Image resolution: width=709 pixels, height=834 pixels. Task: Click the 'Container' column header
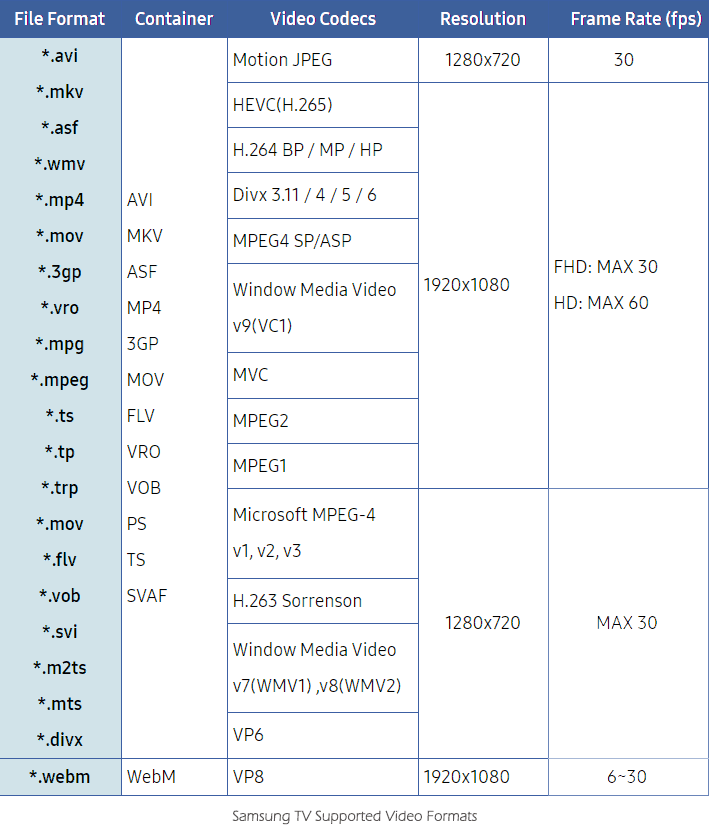pyautogui.click(x=174, y=19)
